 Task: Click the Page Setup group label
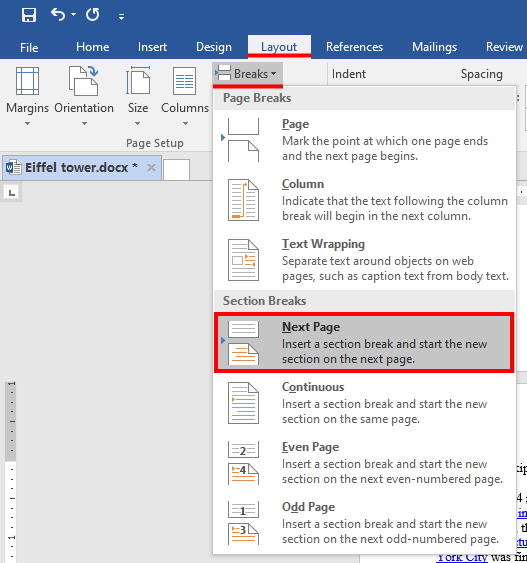(155, 143)
